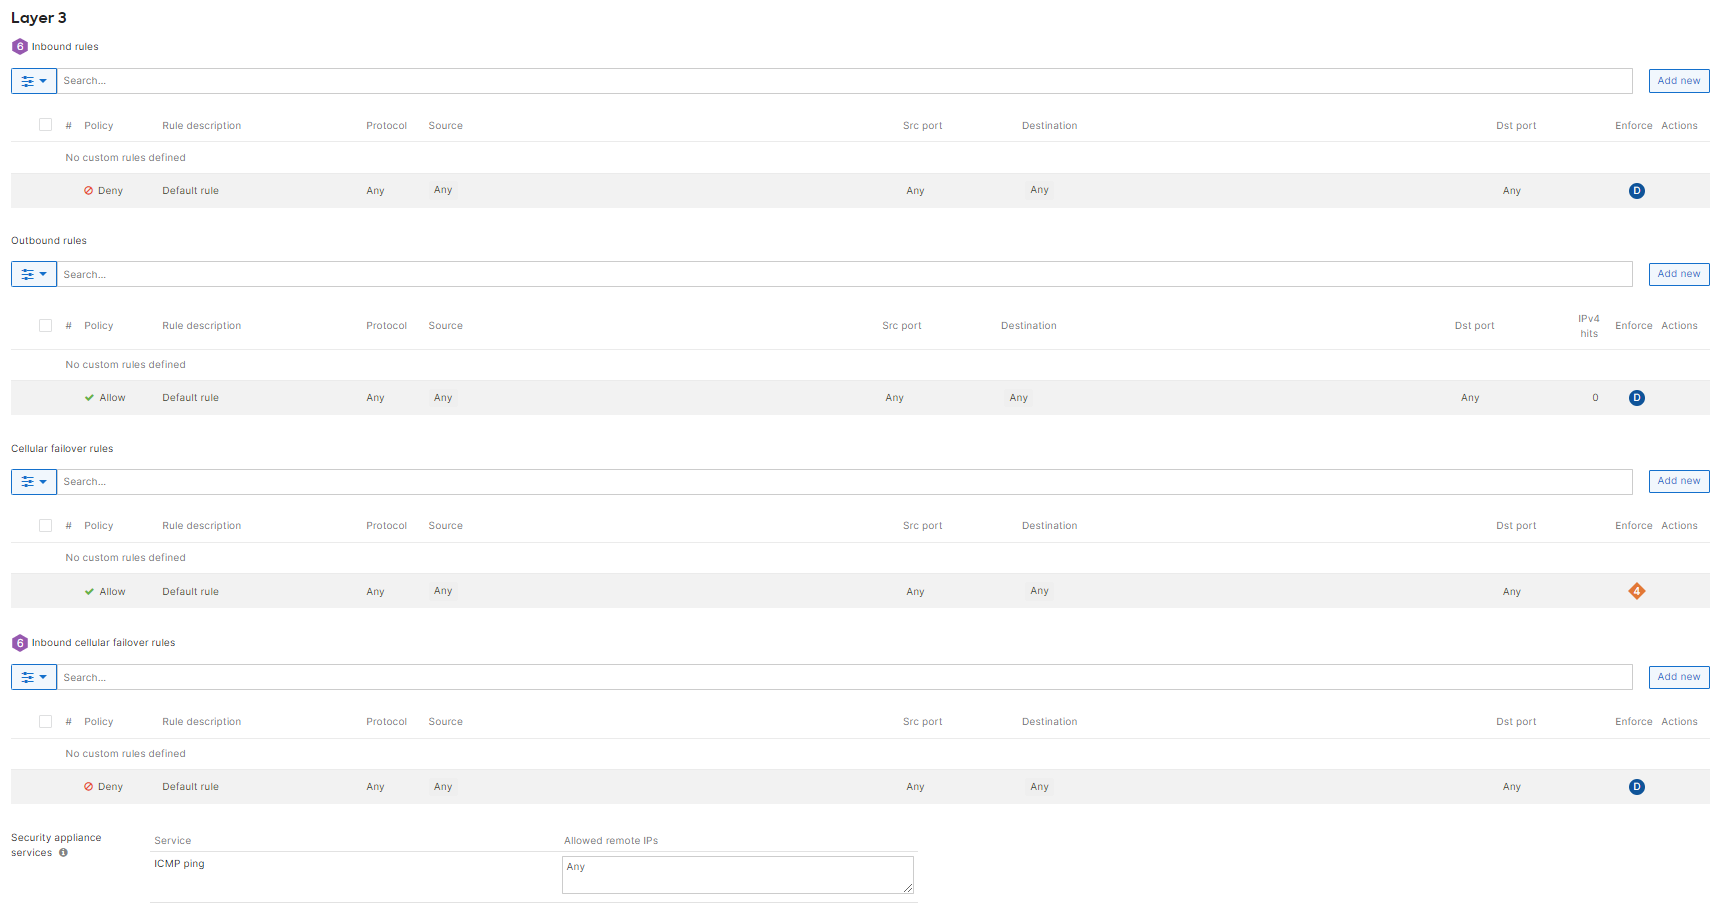The height and width of the screenshot is (905, 1725).
Task: Click the D badge on the Outbound default rule
Action: click(1637, 397)
